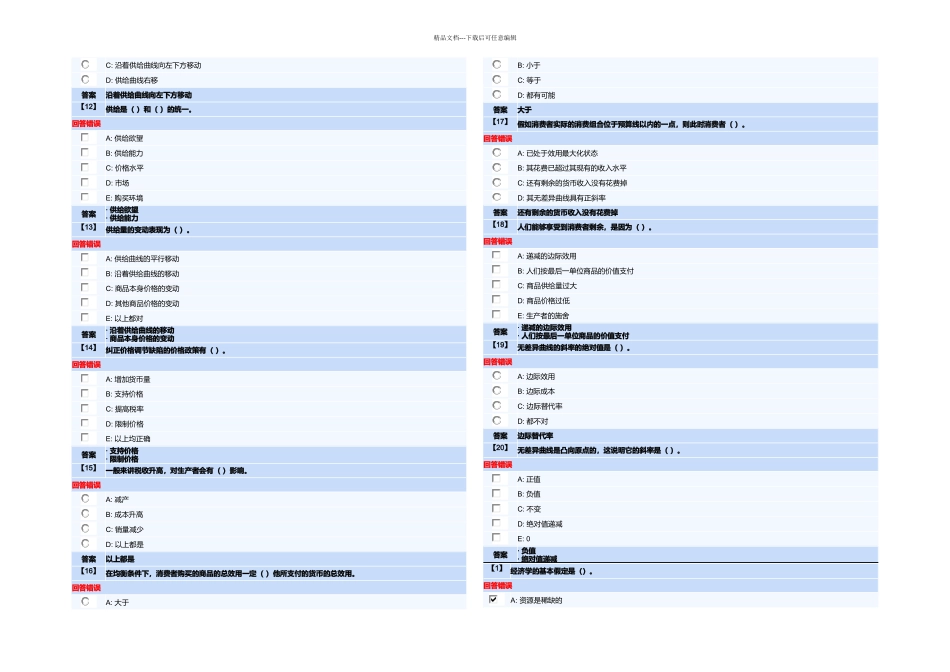Check the box for B: 供给能力
Screen dimensions: 950x672
[x=85, y=152]
